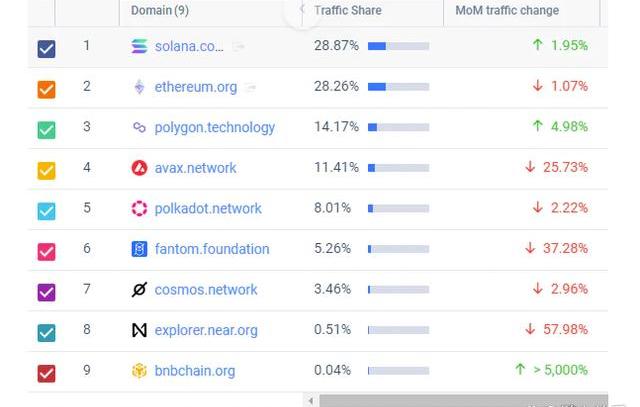Toggle the orange ethereum.org checkbox
Screen dimensions: 640x407
tap(46, 89)
